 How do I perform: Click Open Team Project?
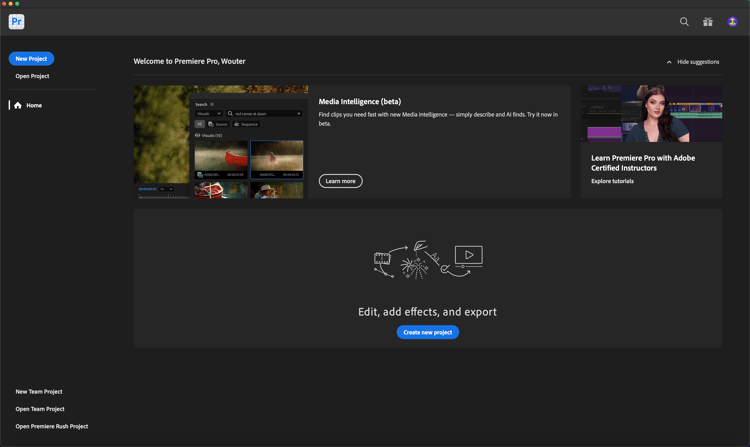(40, 409)
